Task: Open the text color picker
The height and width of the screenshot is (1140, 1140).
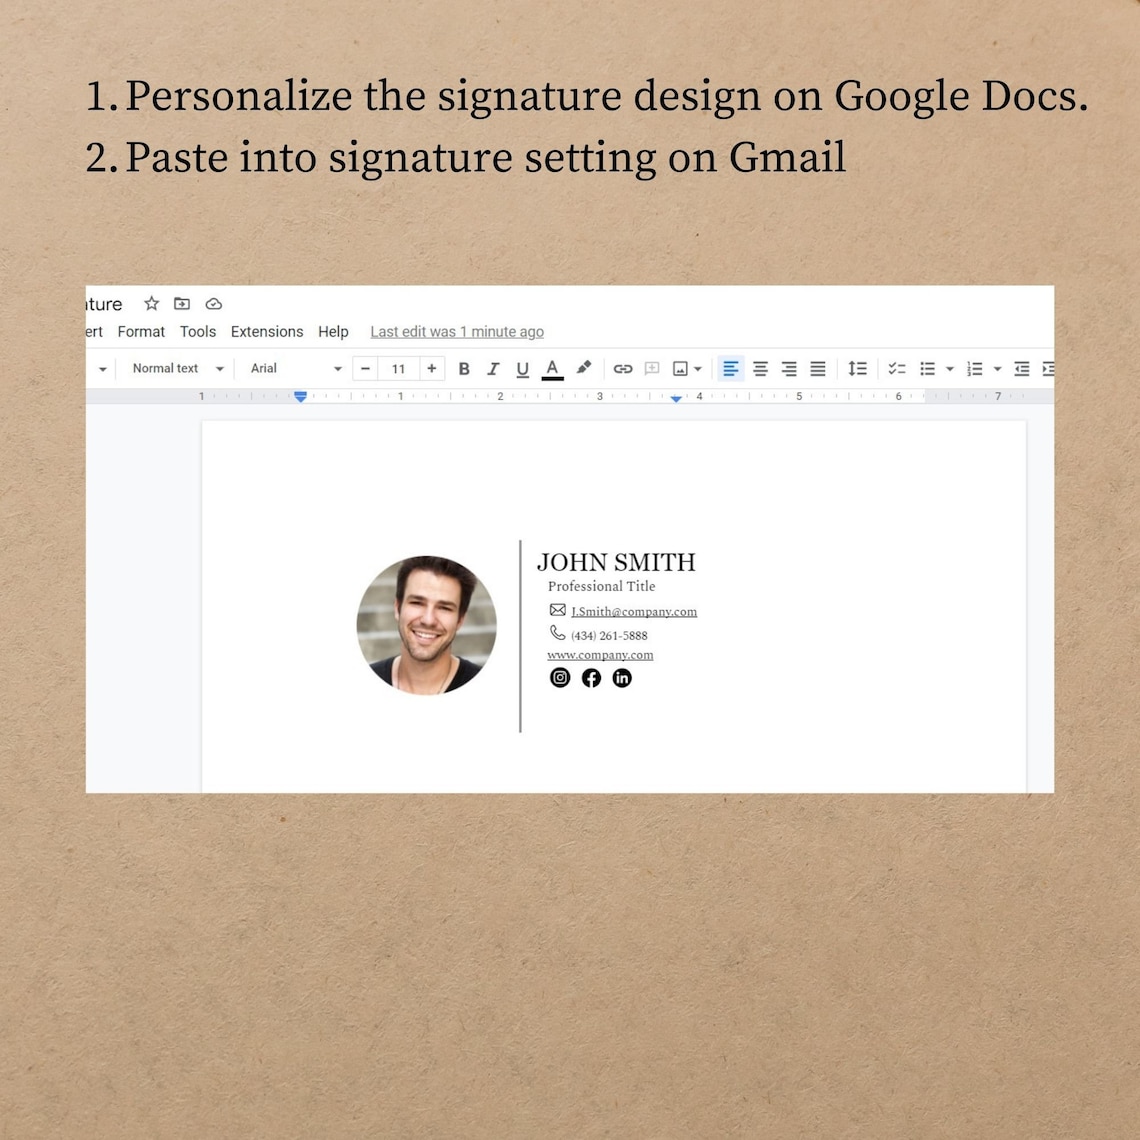Action: point(552,368)
